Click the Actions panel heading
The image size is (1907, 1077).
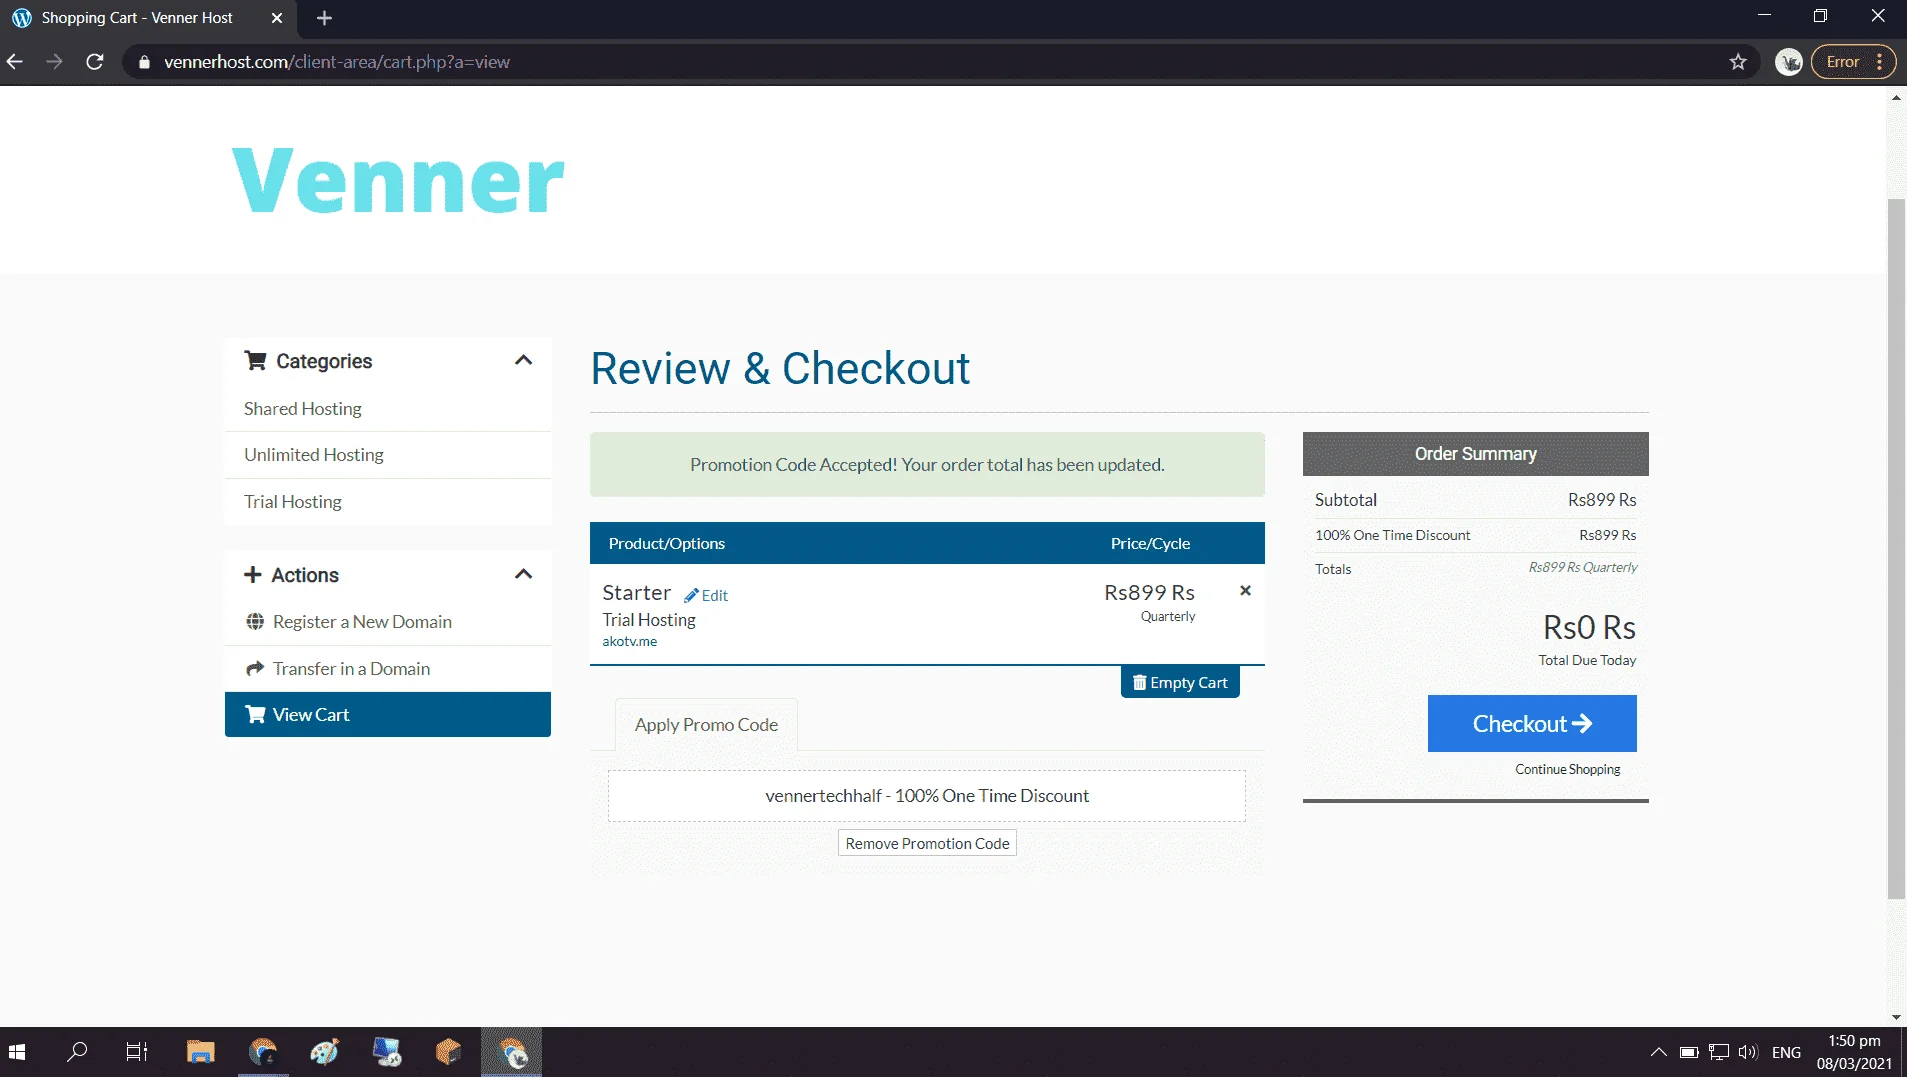tap(305, 575)
